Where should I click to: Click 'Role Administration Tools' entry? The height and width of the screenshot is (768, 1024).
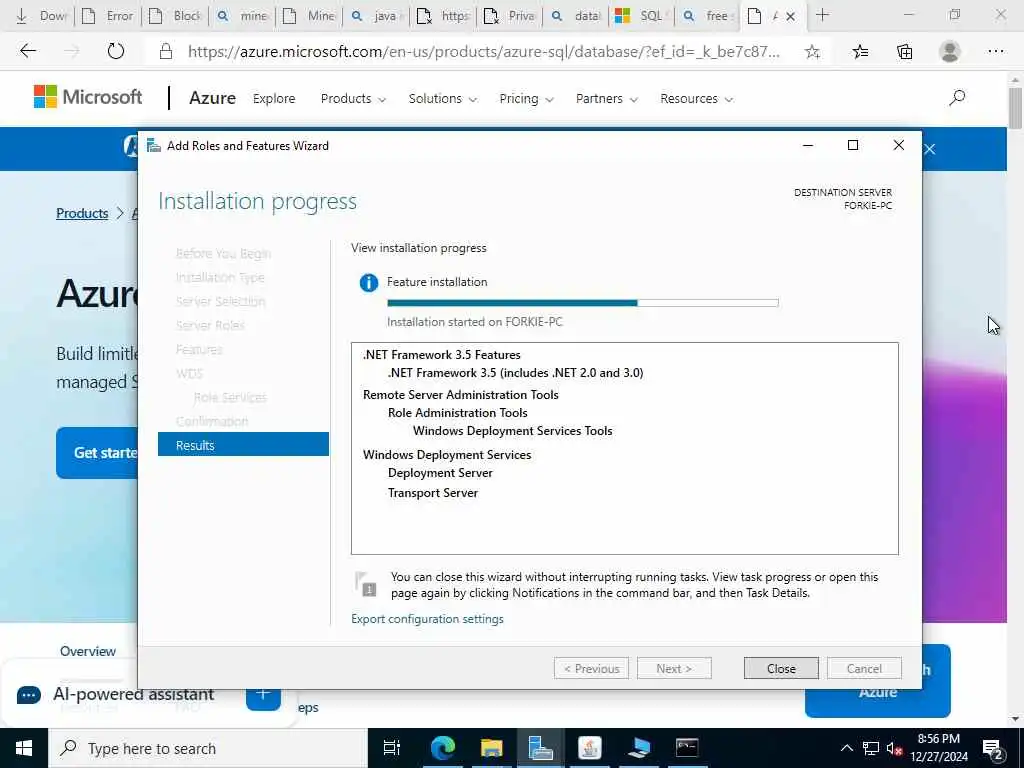[457, 412]
